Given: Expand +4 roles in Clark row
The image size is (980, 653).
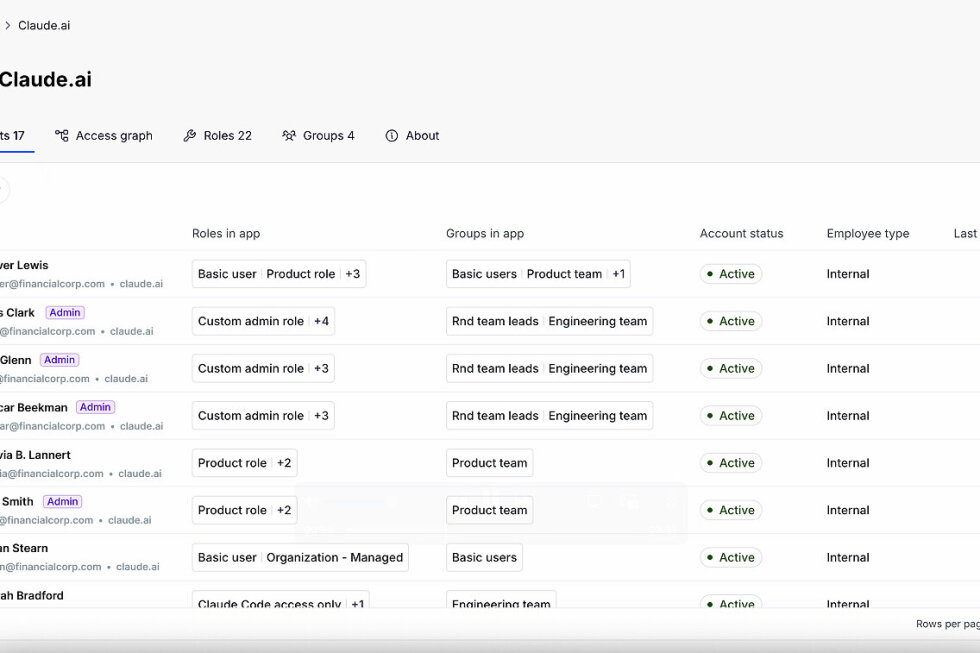Looking at the screenshot, I should [x=321, y=321].
